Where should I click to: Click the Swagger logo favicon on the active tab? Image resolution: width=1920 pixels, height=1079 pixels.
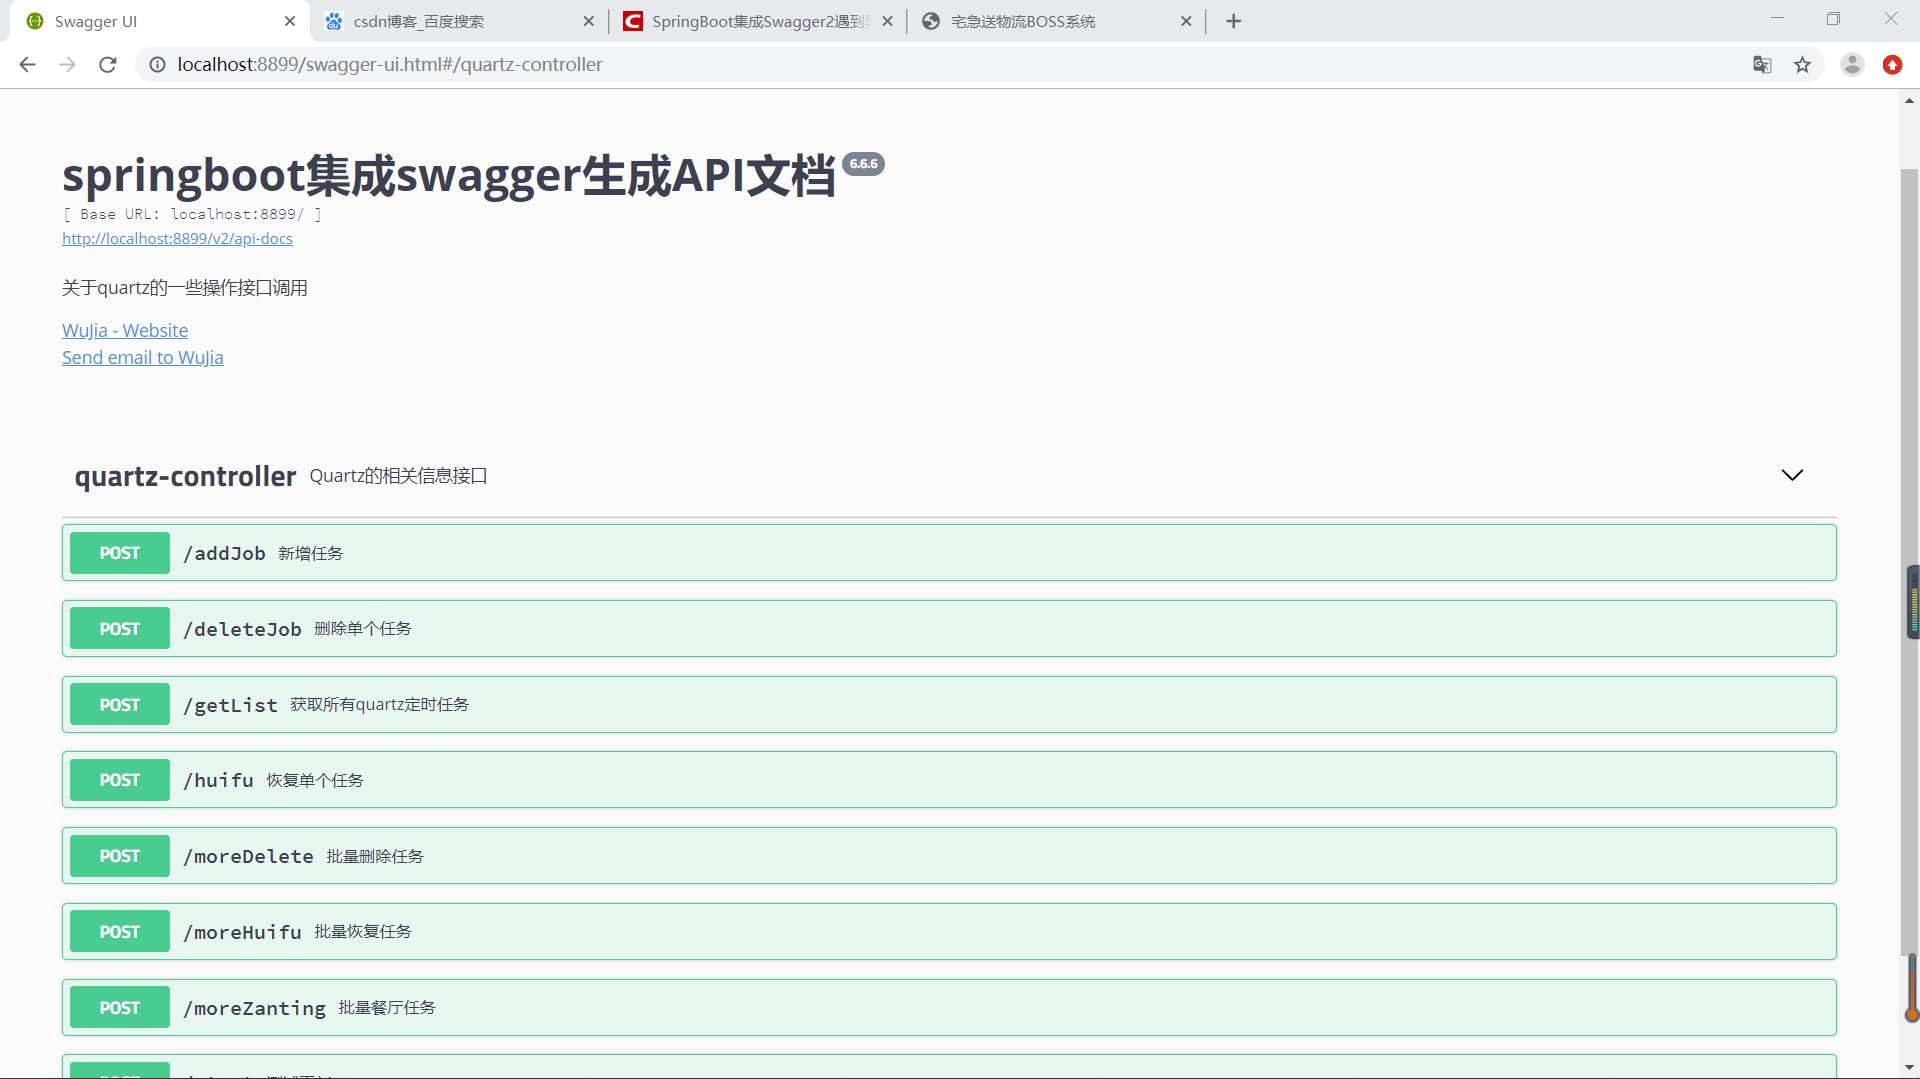click(34, 20)
